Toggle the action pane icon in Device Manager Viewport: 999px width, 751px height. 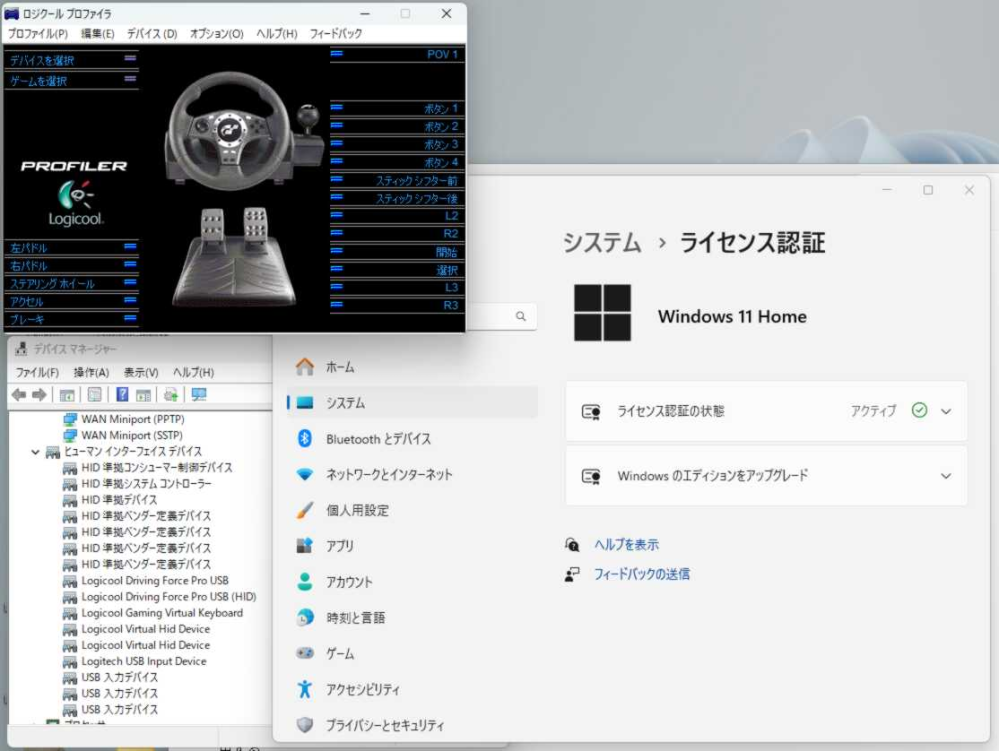tap(143, 395)
